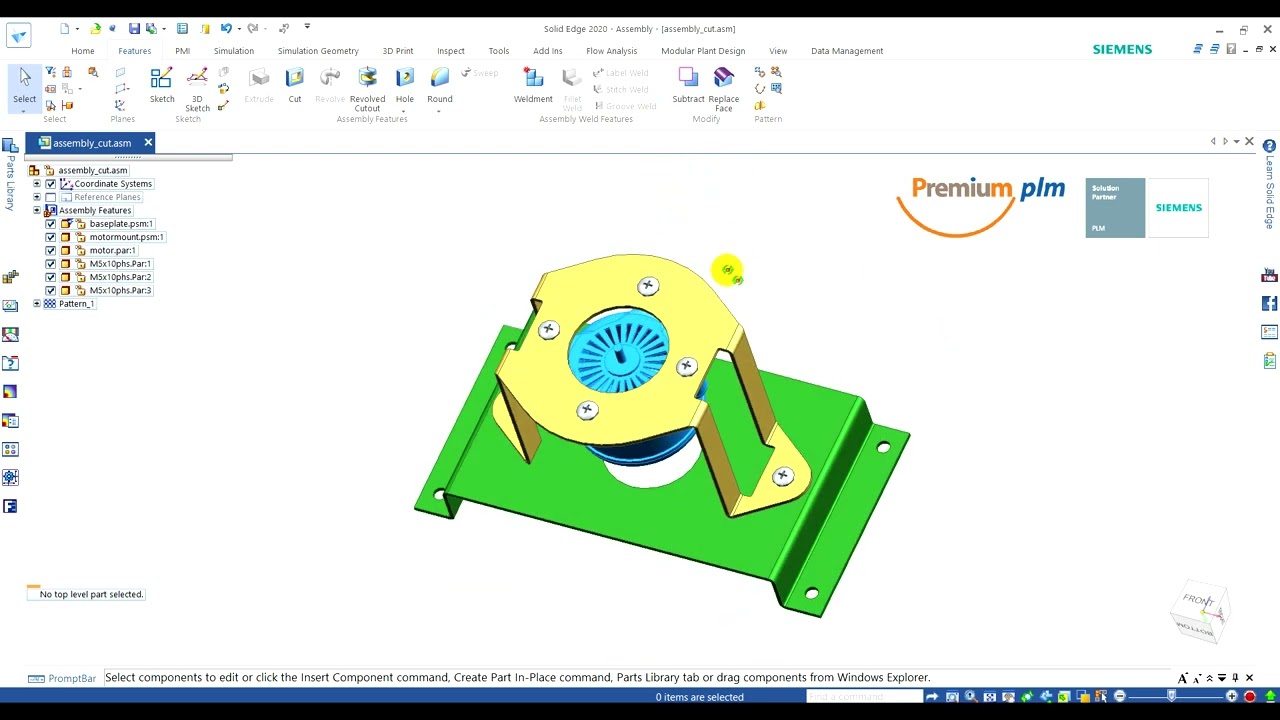
Task: Click the YouTube icon on right sidebar
Action: pos(1270,275)
